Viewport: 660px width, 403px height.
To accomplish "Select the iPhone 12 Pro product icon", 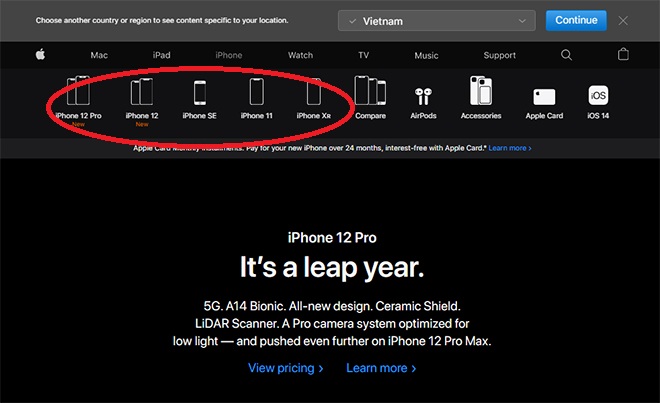I will click(x=78, y=91).
